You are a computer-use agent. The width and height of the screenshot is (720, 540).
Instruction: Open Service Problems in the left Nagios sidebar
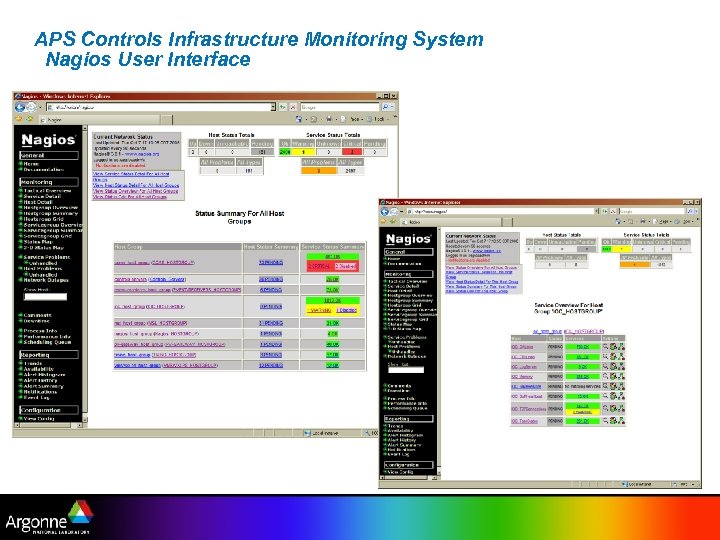tap(47, 257)
